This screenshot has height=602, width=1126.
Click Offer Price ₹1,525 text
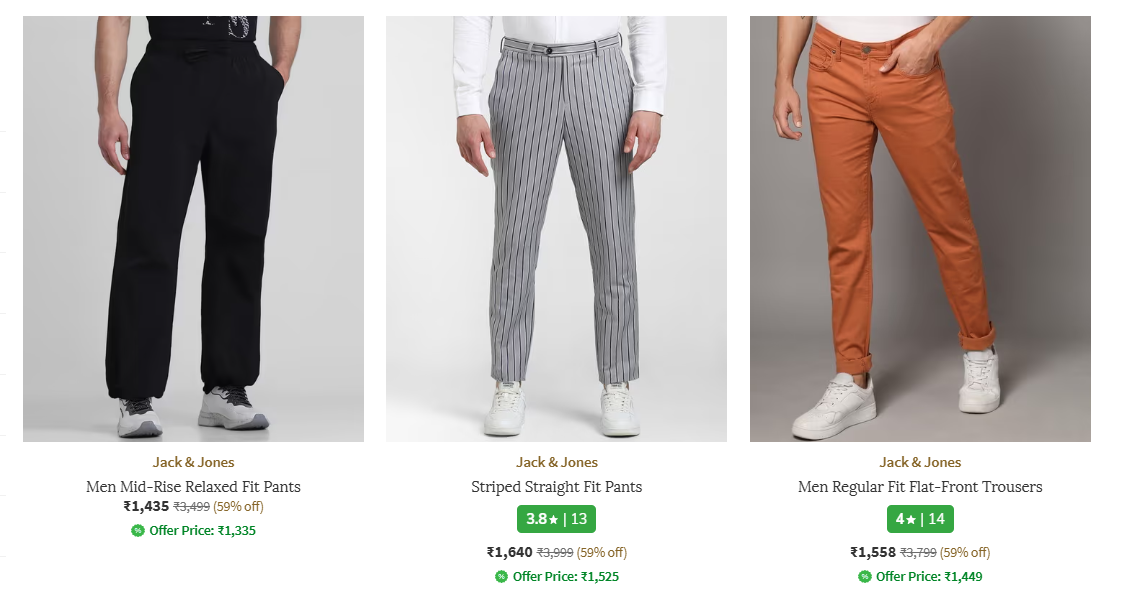(x=566, y=577)
